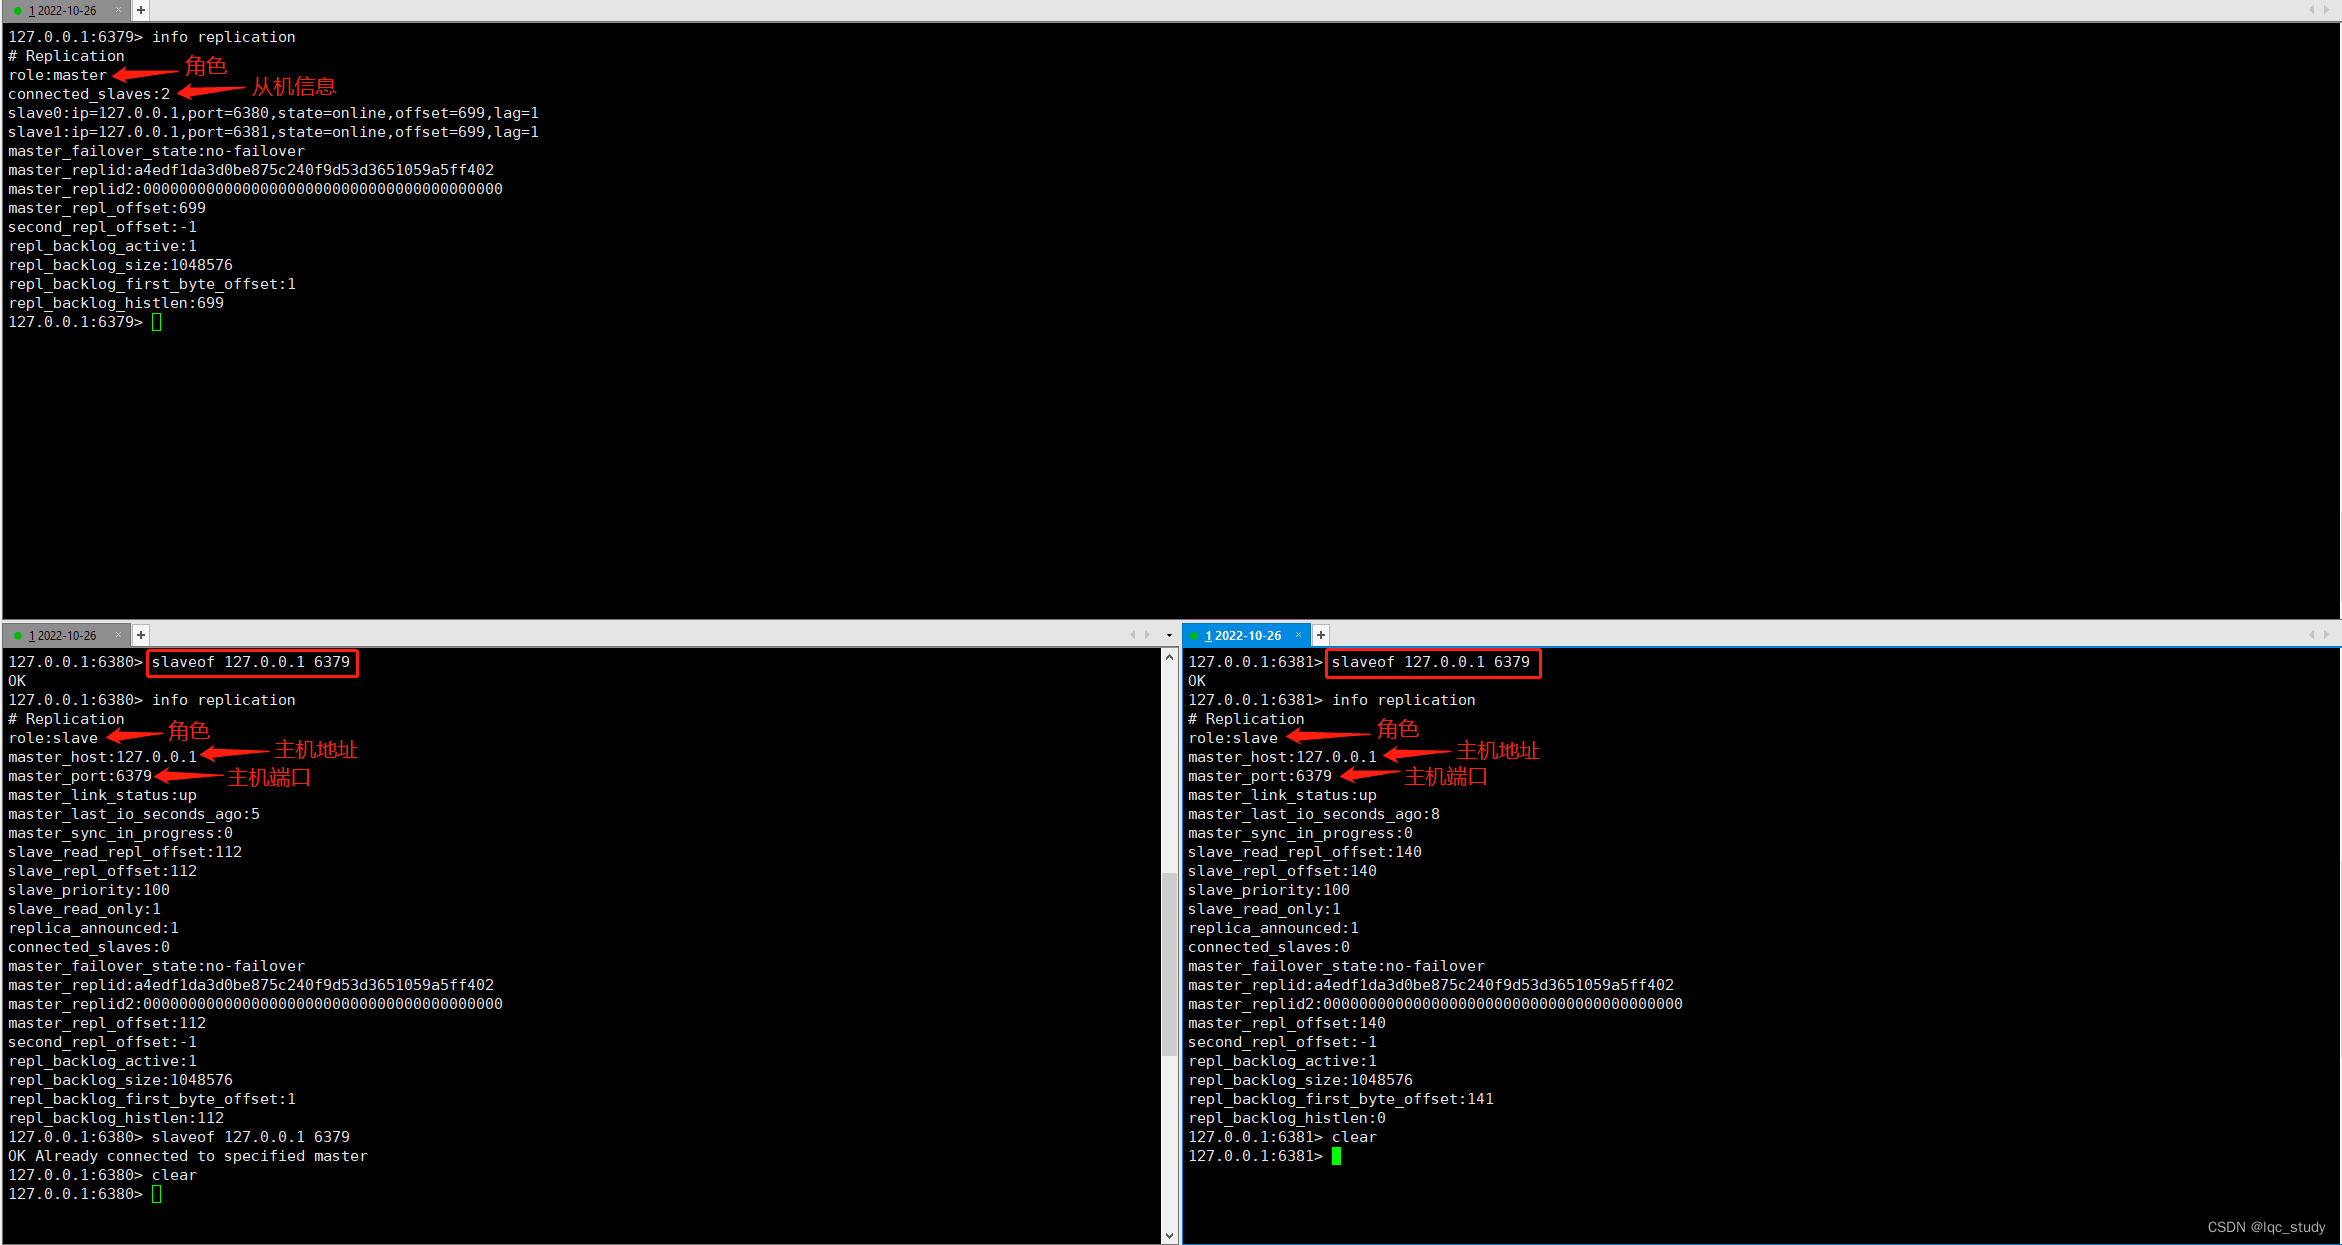Select the bottom-left 2022-10-26 session tab

point(65,635)
